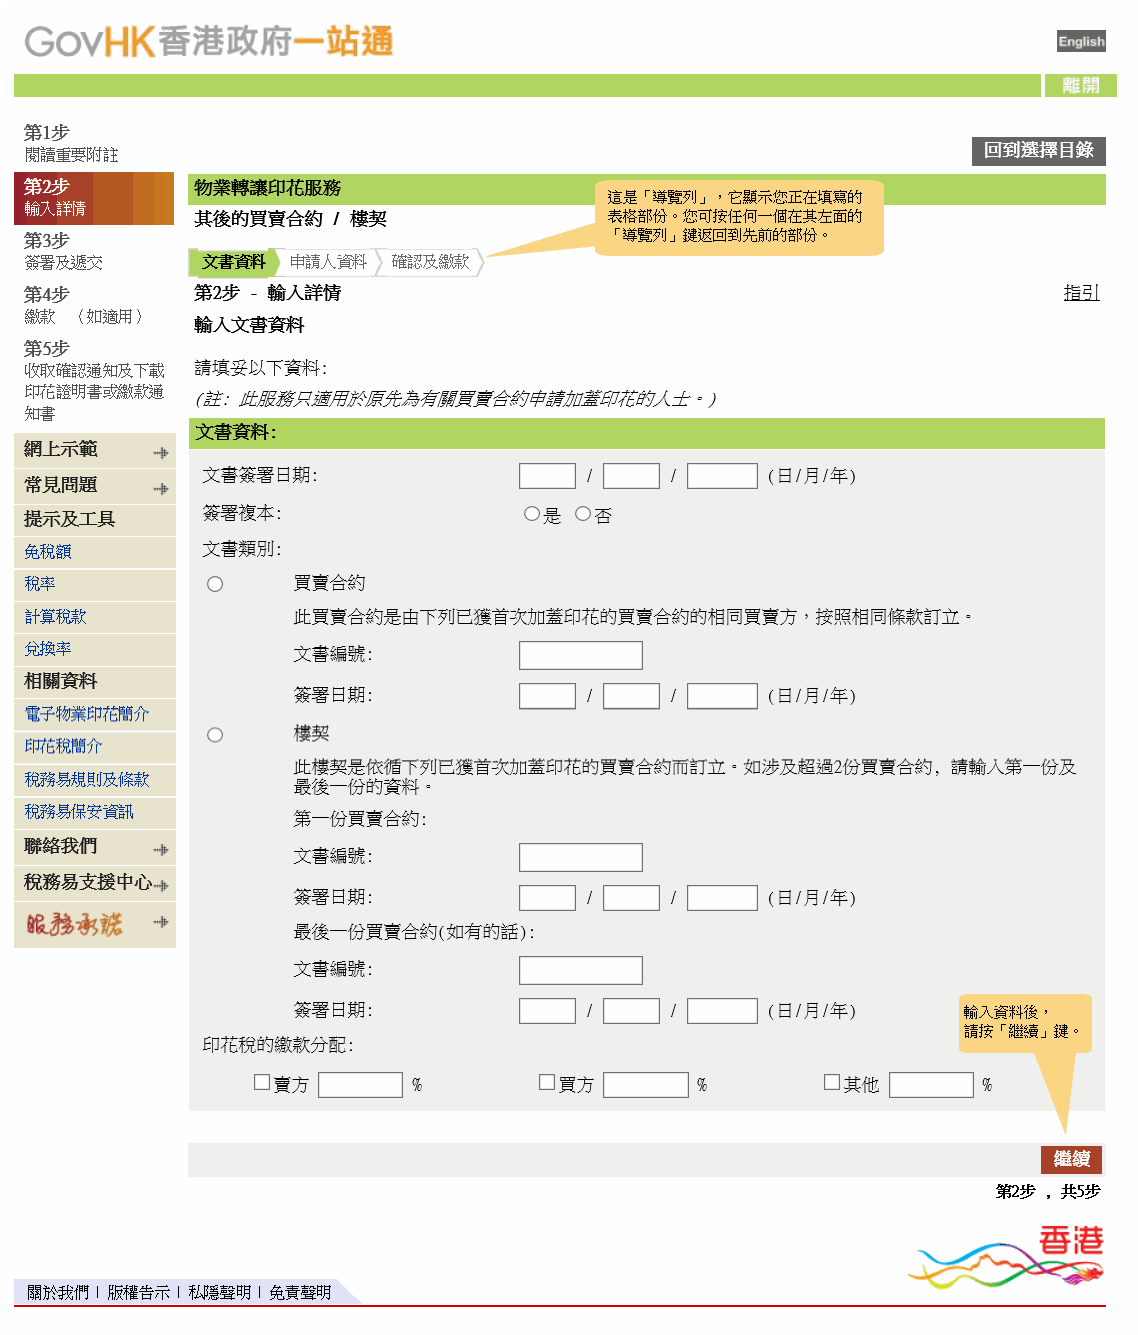Switch the page to English

pos(1080,41)
